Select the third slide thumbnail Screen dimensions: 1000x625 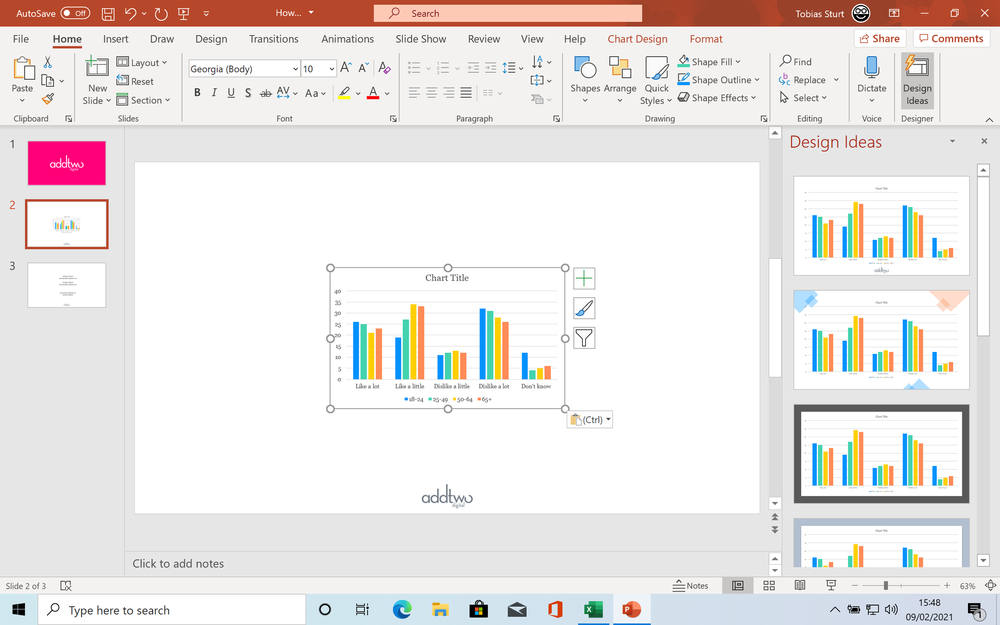[x=66, y=285]
